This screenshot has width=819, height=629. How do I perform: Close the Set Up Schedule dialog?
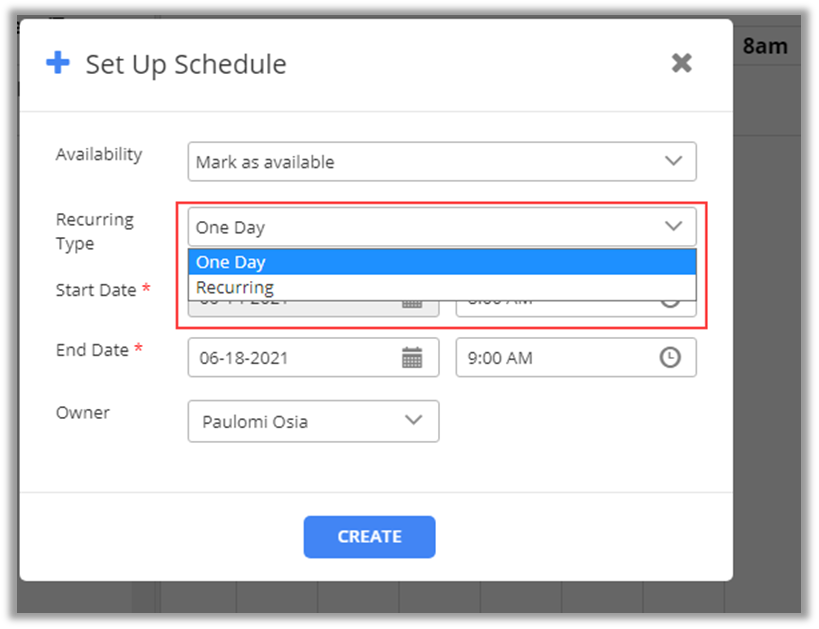[681, 63]
